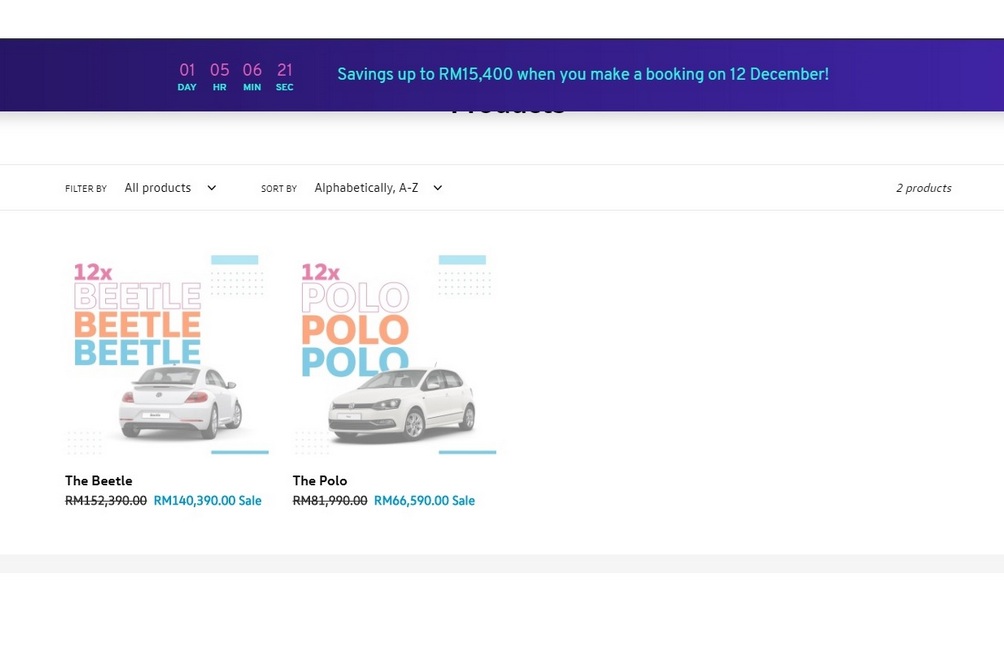Image resolution: width=1004 pixels, height=665 pixels.
Task: Click the crossed-out Polo price RM81,990.00
Action: 330,501
